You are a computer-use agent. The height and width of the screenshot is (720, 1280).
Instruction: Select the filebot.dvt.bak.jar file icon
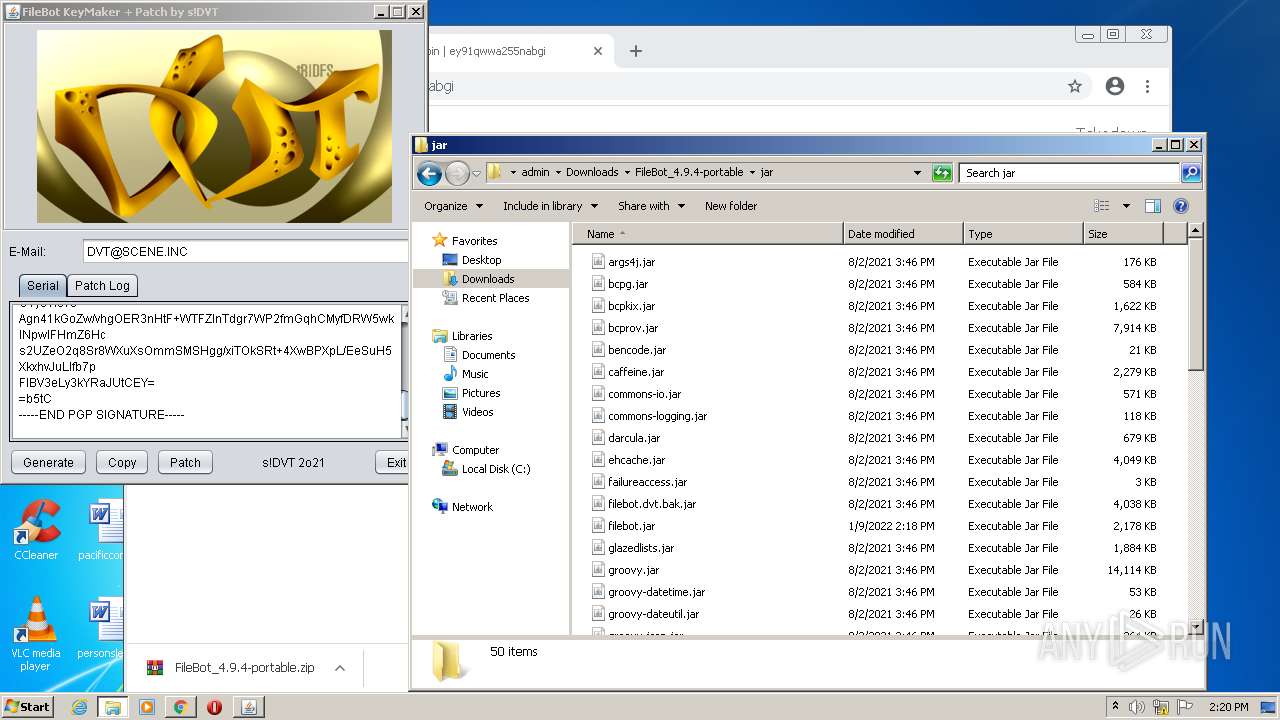pos(598,504)
